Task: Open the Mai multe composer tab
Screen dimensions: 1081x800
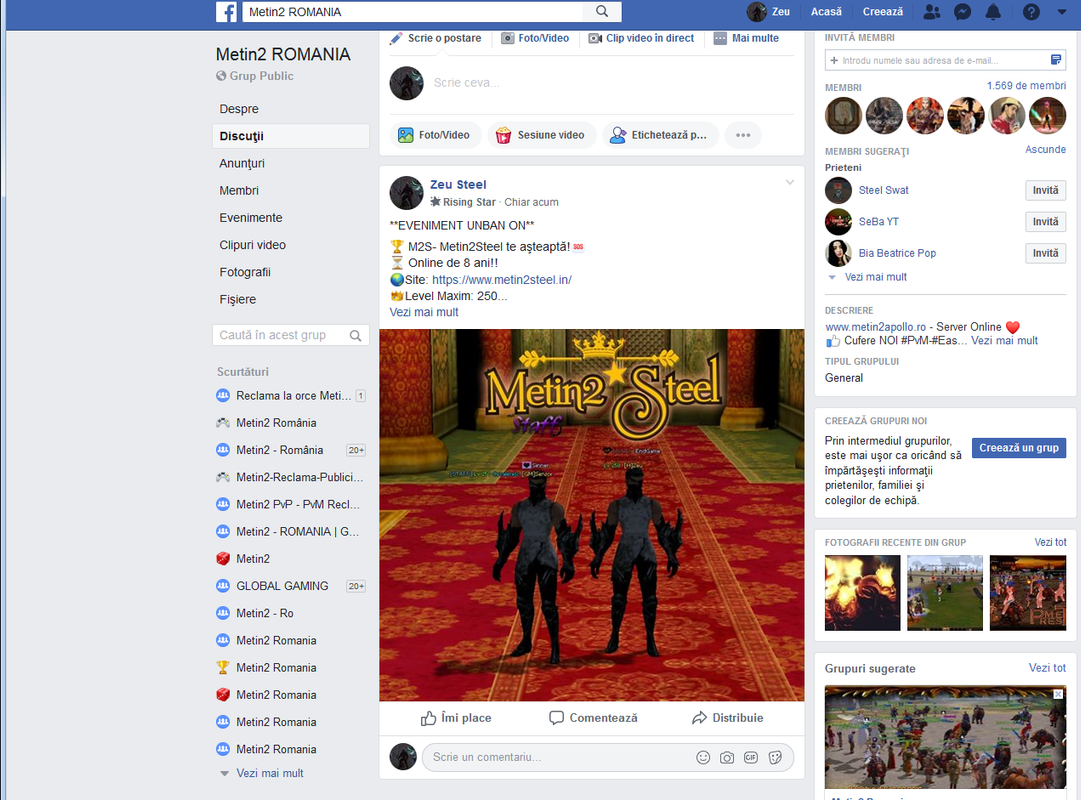Action: click(746, 39)
